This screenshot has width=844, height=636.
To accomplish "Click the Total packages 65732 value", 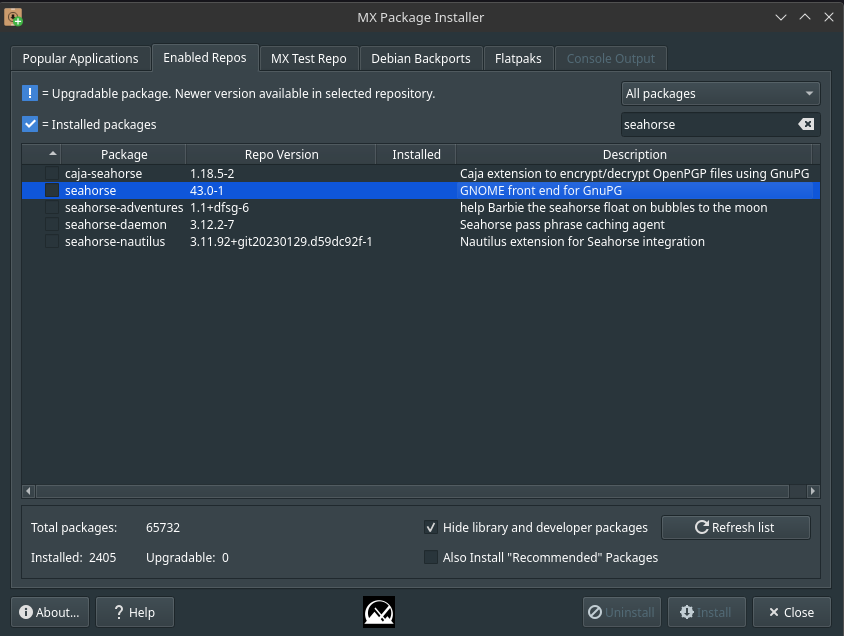I will [163, 527].
